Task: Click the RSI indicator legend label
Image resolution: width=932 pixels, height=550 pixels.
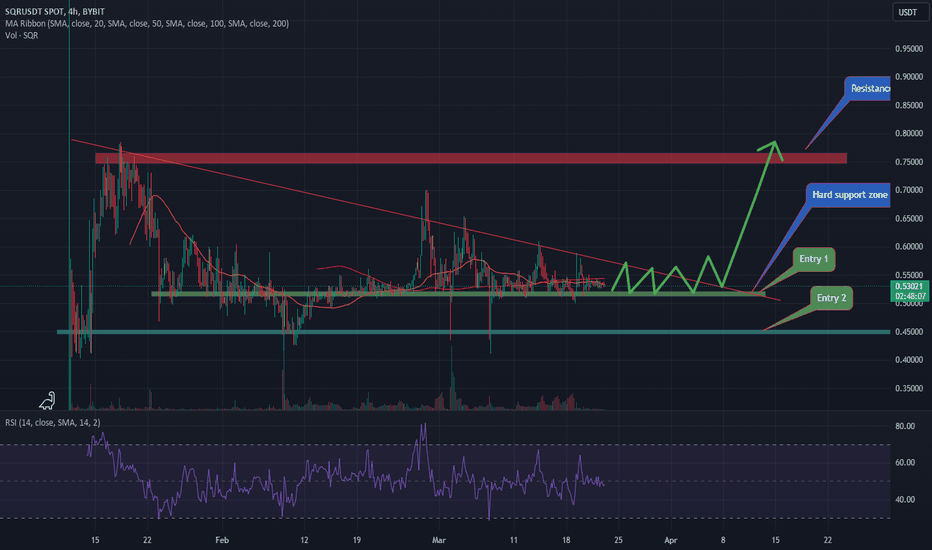Action: click(x=52, y=422)
